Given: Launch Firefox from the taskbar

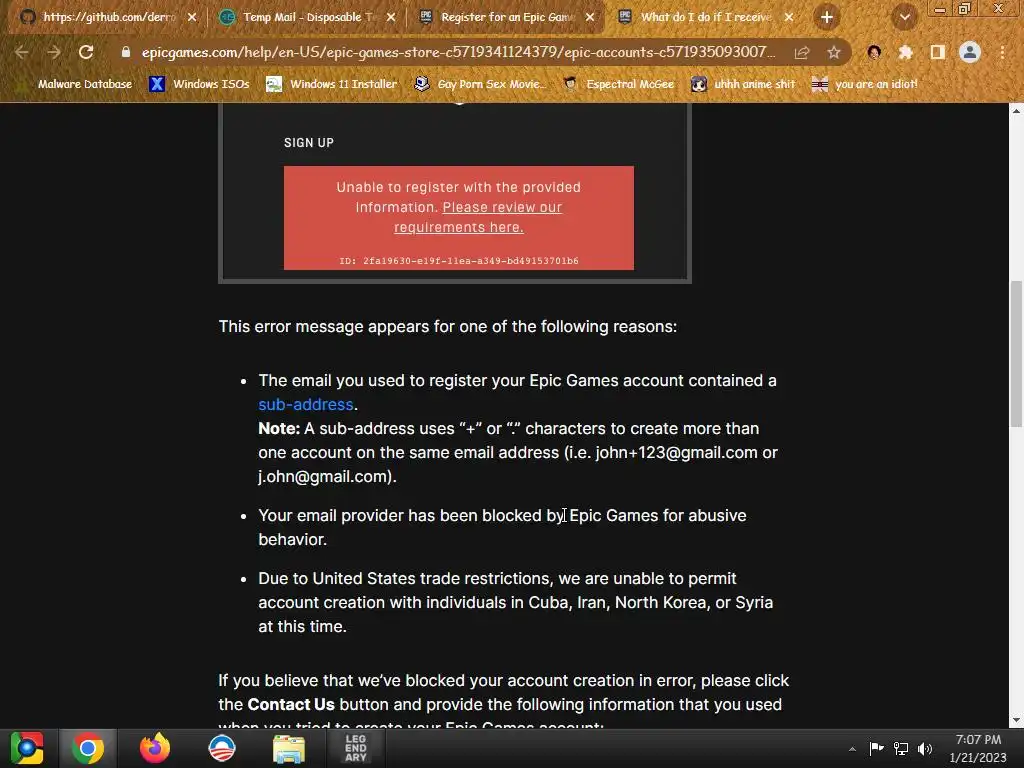Looking at the screenshot, I should coord(155,748).
